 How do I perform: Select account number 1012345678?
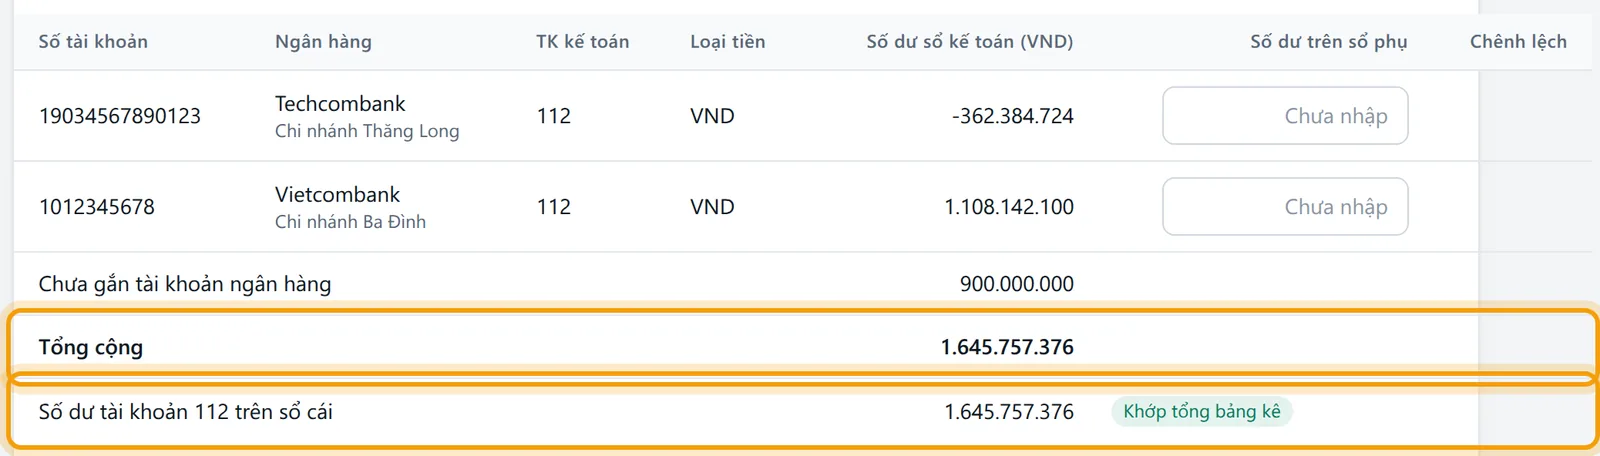coord(97,207)
